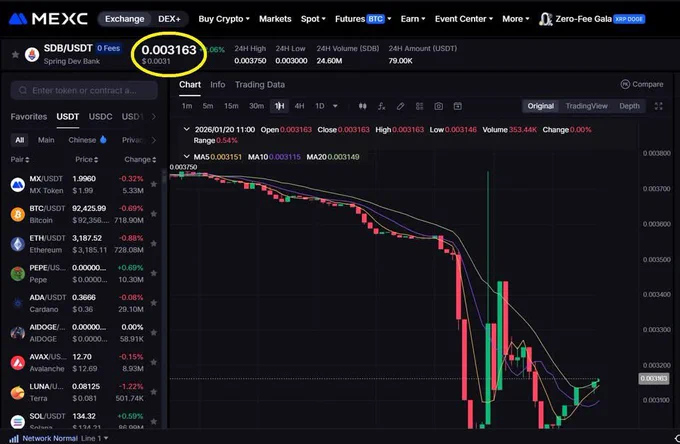Open the Spot dropdown menu
Screen dimensions: 680x444
click(x=313, y=19)
